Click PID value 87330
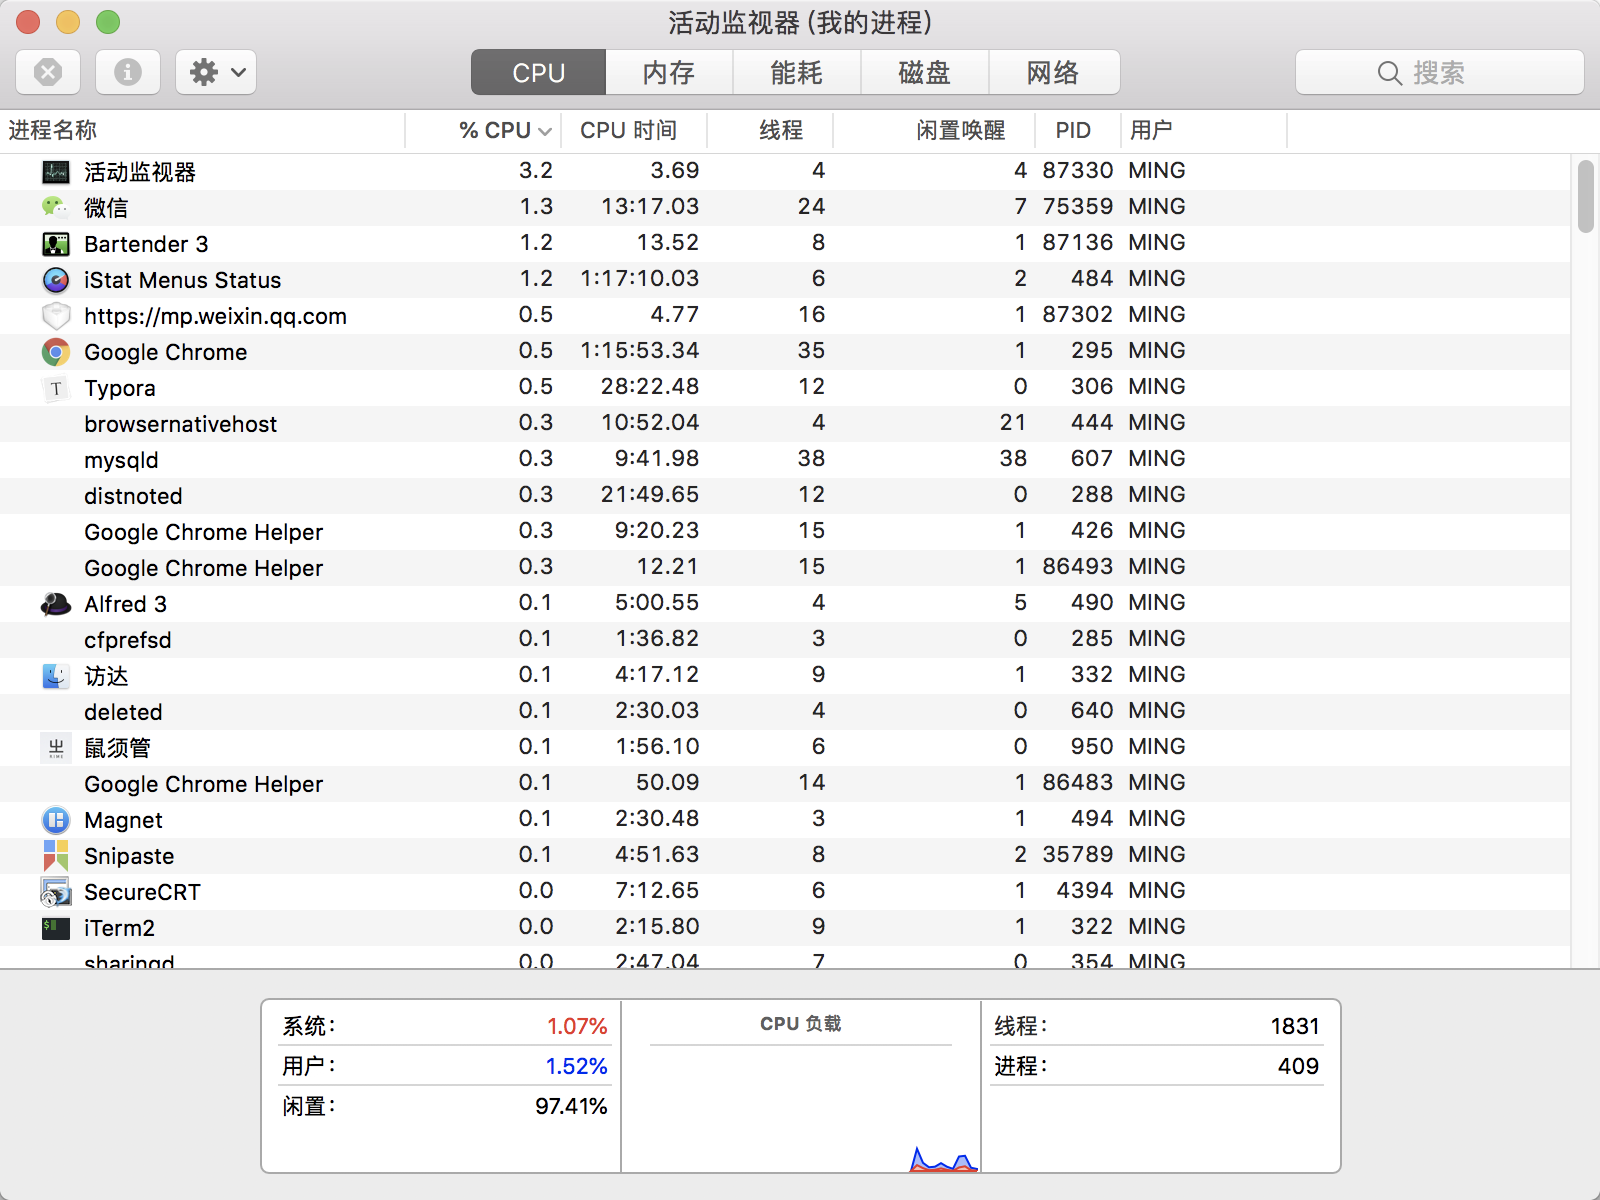 tap(1077, 171)
